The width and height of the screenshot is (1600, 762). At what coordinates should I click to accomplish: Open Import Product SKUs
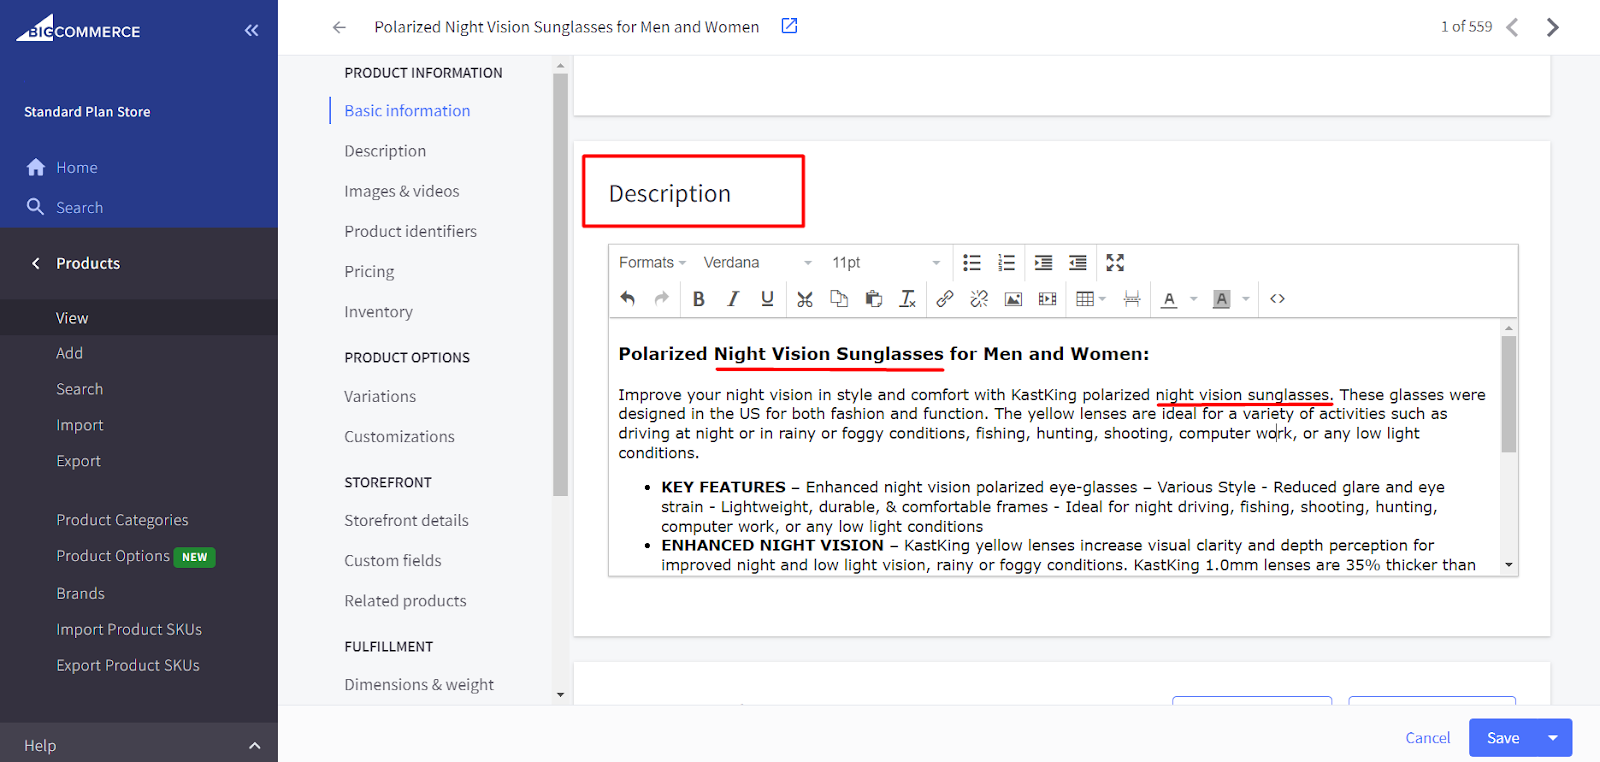[129, 629]
